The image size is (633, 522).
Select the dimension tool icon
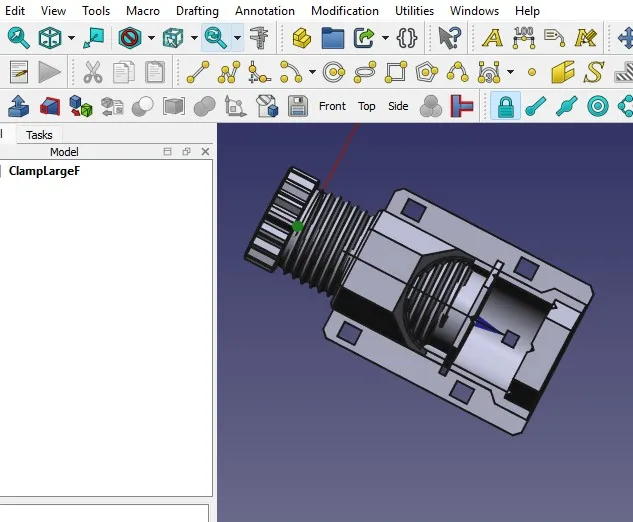(x=524, y=38)
